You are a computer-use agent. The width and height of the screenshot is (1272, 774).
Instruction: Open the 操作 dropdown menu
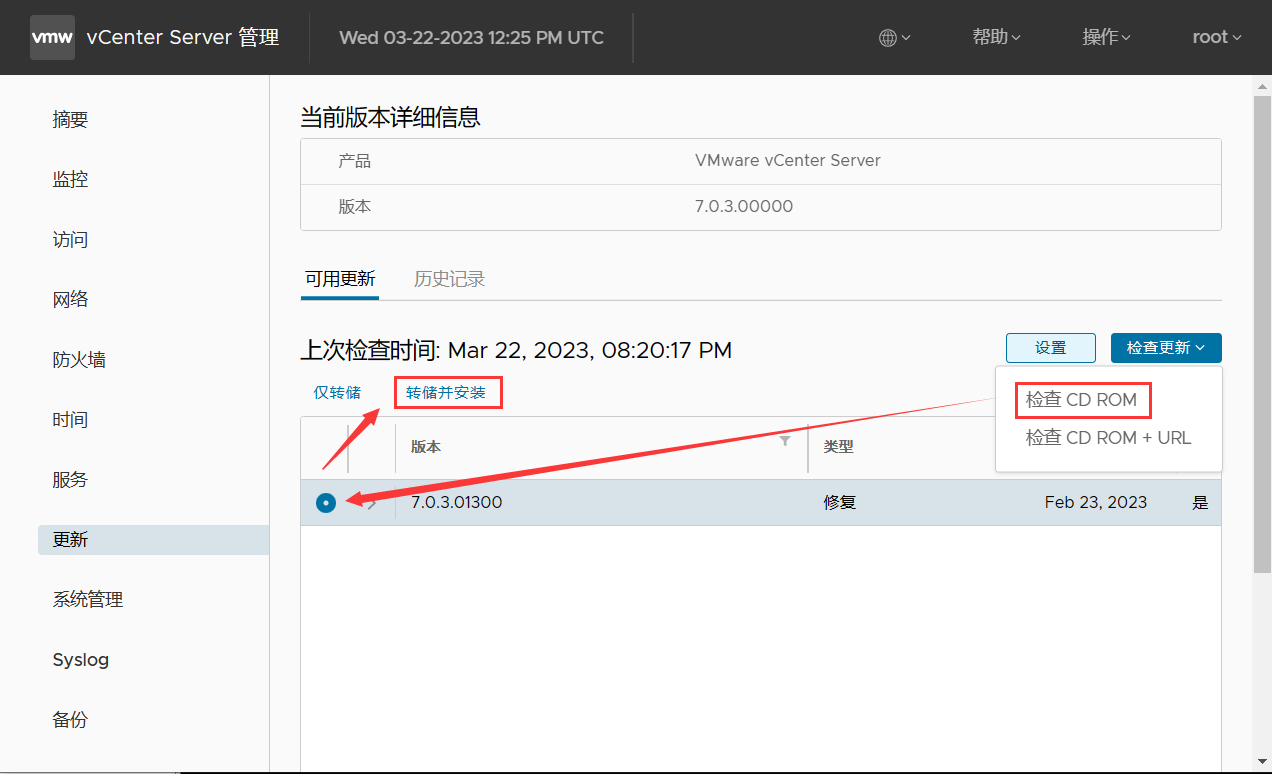1106,37
